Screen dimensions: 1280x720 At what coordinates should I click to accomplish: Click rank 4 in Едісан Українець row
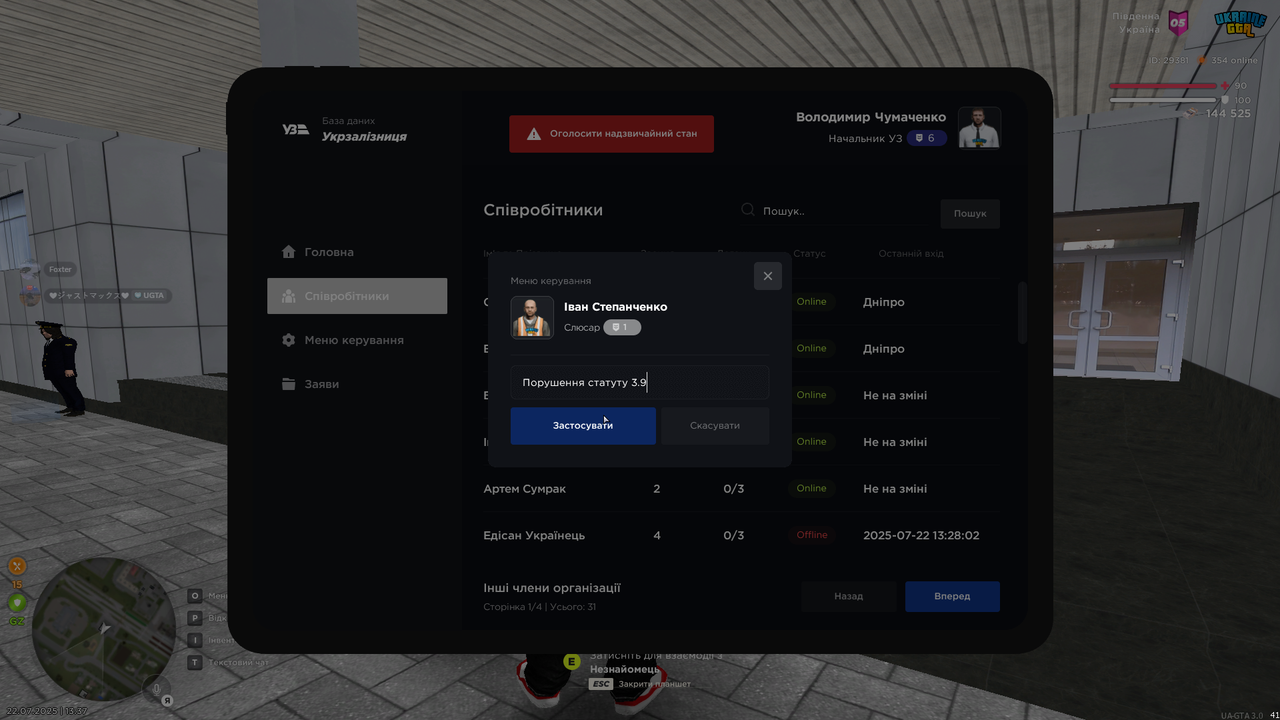(x=657, y=536)
